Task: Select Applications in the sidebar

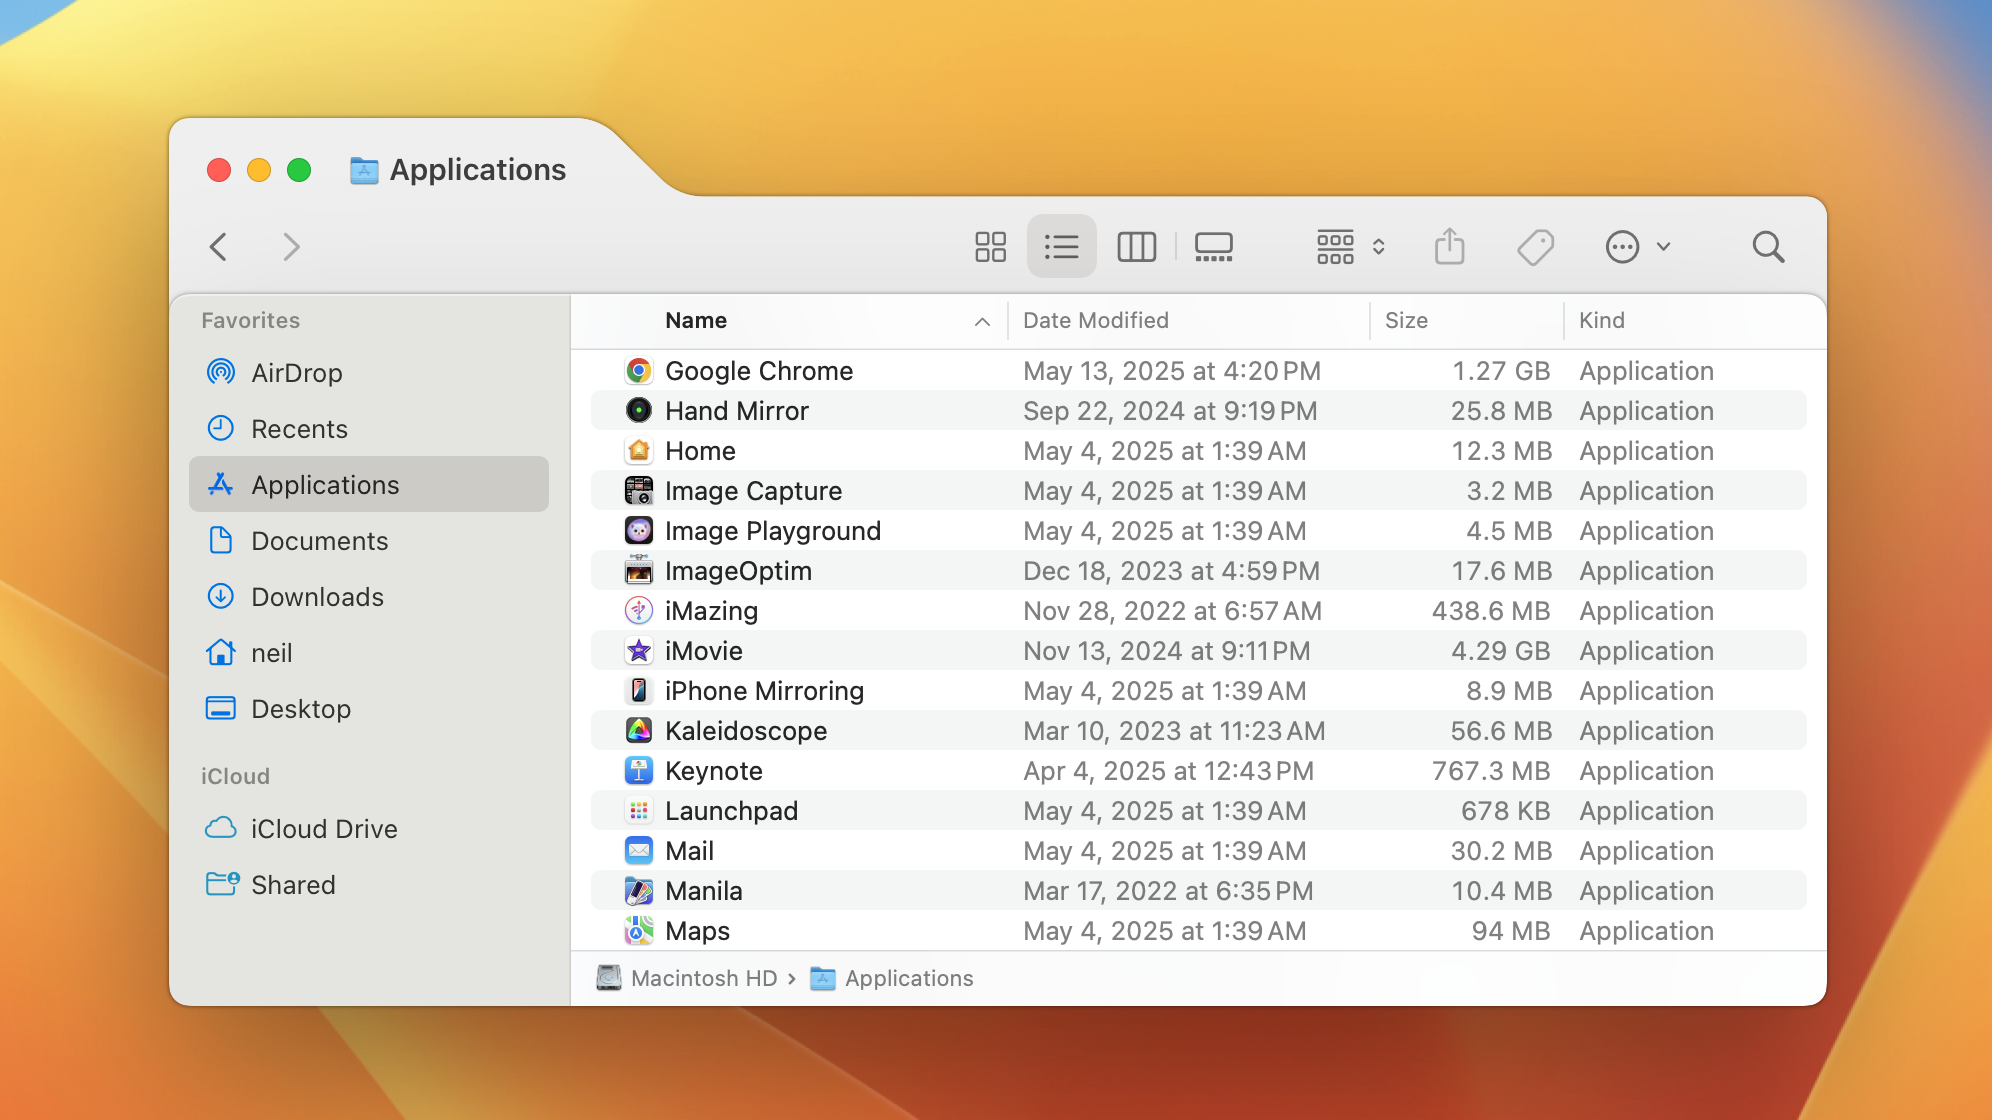Action: pyautogui.click(x=369, y=485)
